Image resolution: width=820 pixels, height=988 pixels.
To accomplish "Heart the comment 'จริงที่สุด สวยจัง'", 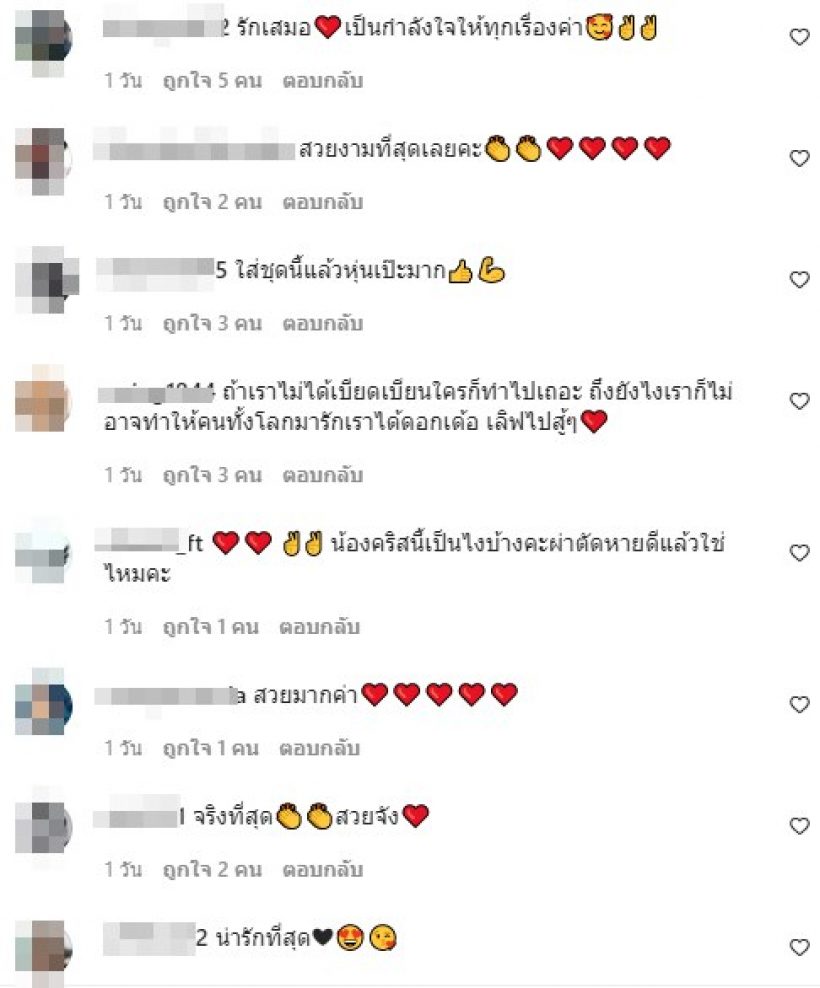I will click(799, 825).
